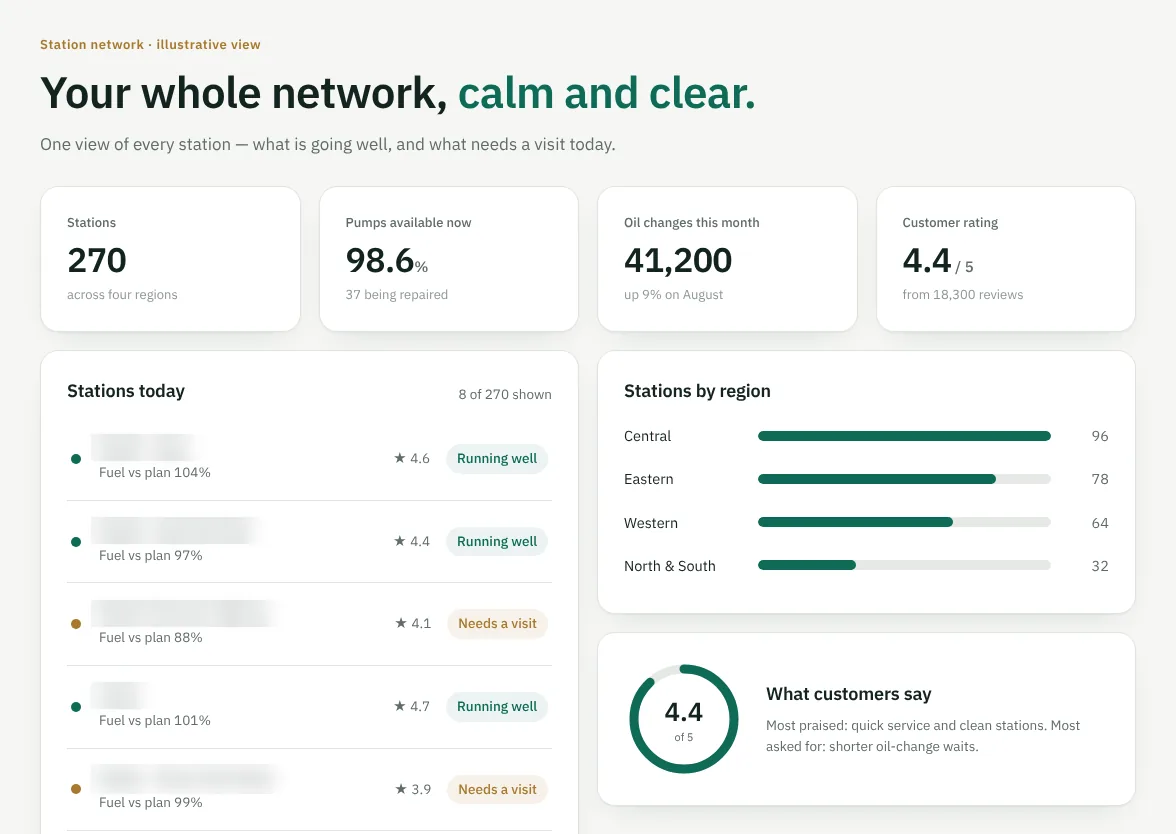Click the North & South station count 32
The image size is (1176, 834).
[1100, 566]
